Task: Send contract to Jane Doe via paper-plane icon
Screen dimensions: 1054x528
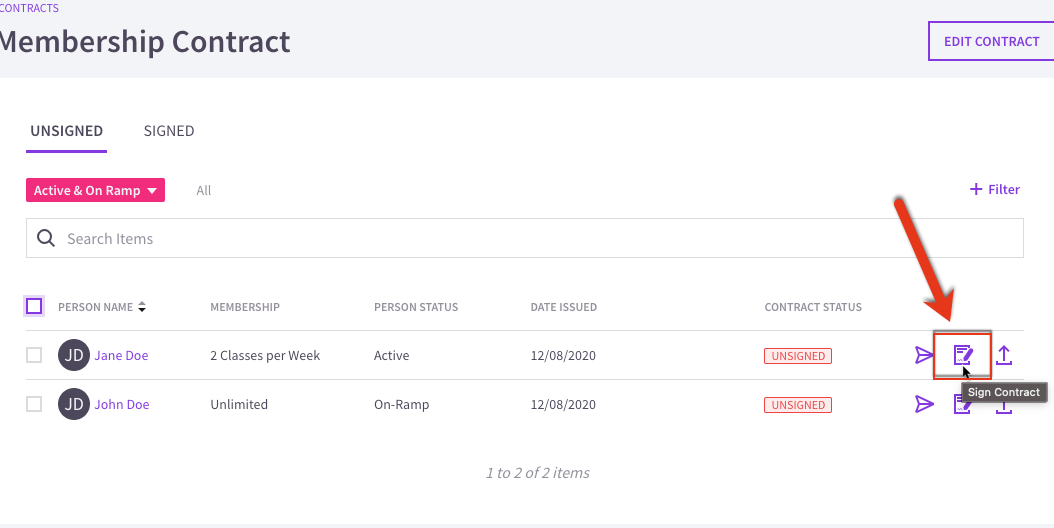Action: (x=924, y=355)
